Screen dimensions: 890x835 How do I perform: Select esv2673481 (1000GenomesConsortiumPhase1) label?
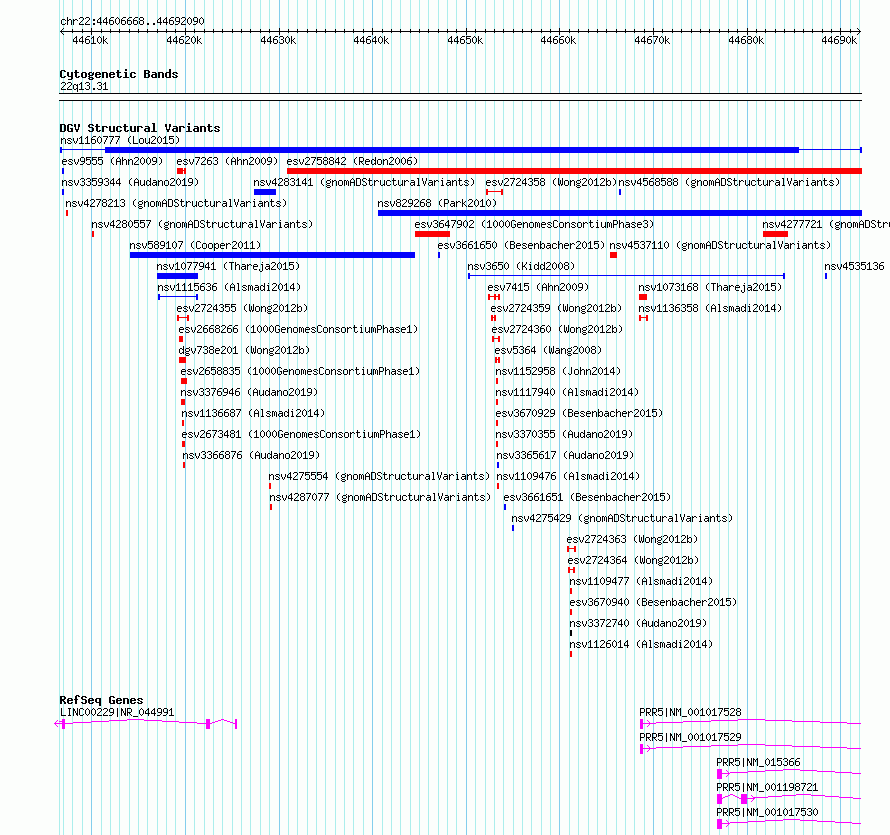tap(301, 434)
